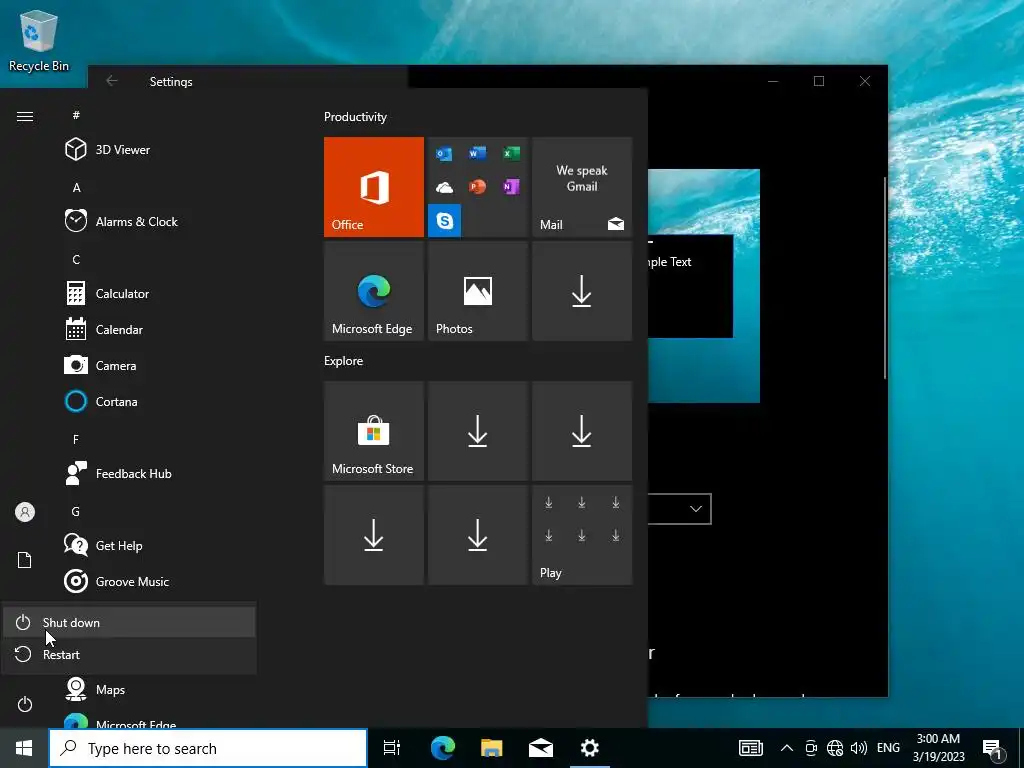The image size is (1024, 768).
Task: Click the back arrow in Settings window
Action: (112, 81)
